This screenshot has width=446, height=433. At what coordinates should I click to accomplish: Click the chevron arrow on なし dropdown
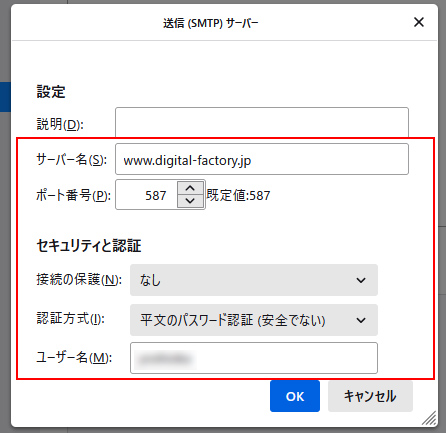[361, 280]
